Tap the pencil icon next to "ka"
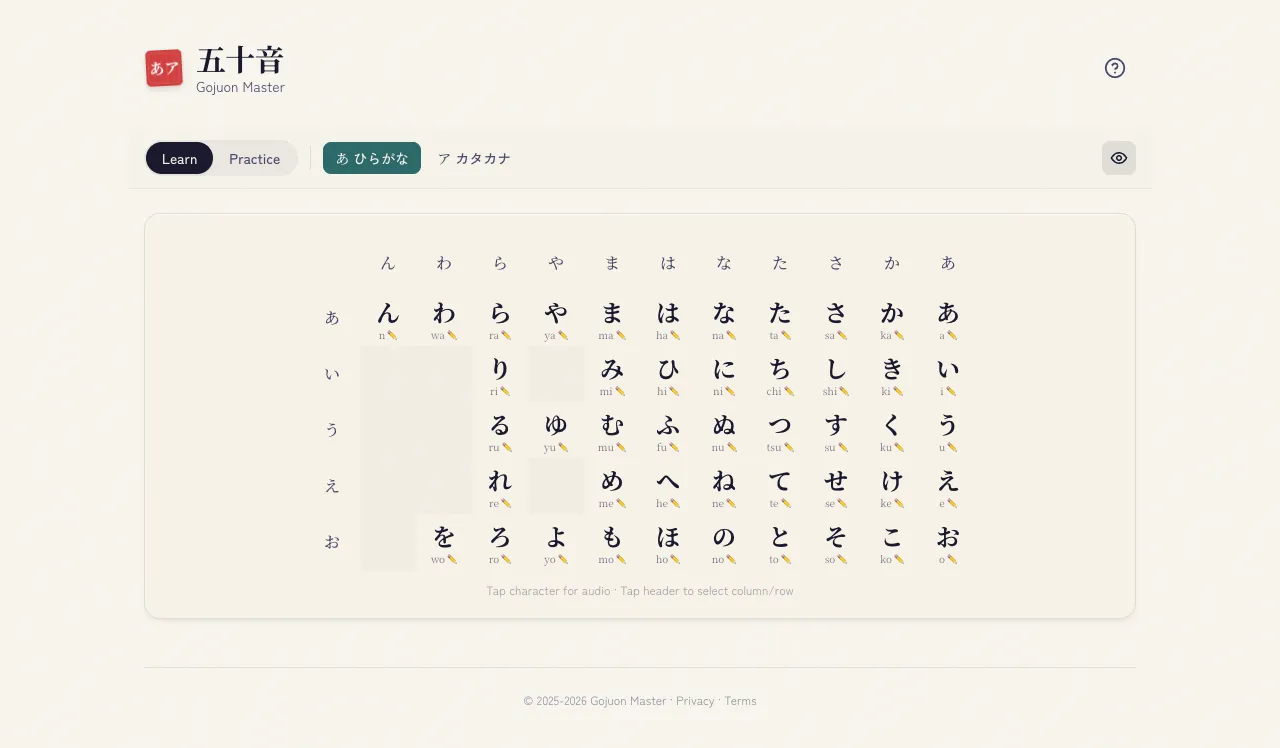This screenshot has width=1280, height=748. (x=899, y=335)
